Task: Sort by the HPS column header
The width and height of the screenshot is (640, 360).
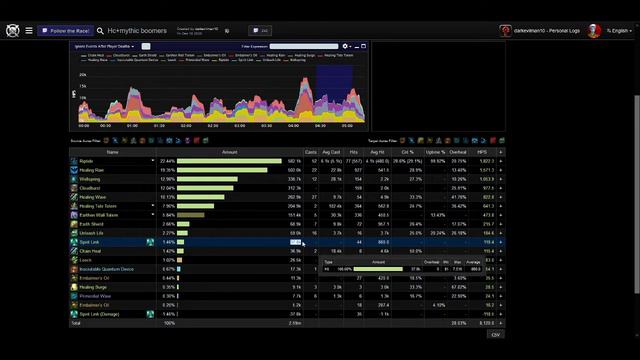Action: click(x=482, y=152)
